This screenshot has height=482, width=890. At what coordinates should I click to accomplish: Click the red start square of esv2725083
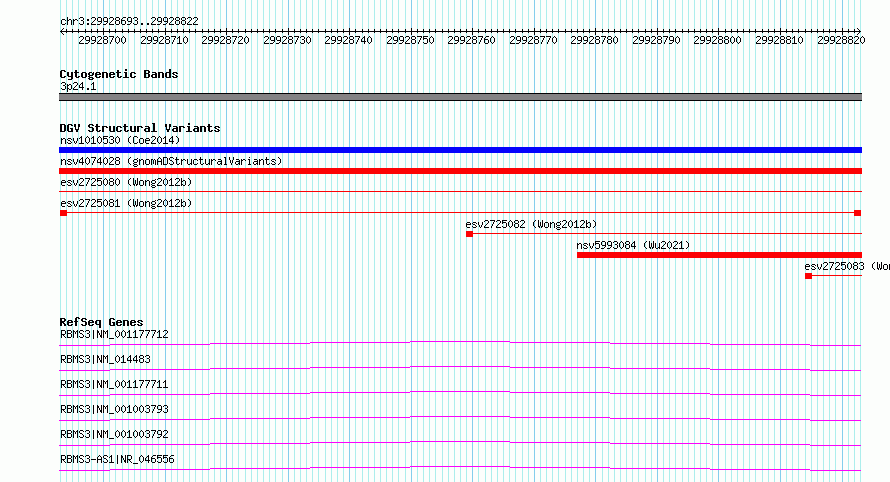point(808,276)
